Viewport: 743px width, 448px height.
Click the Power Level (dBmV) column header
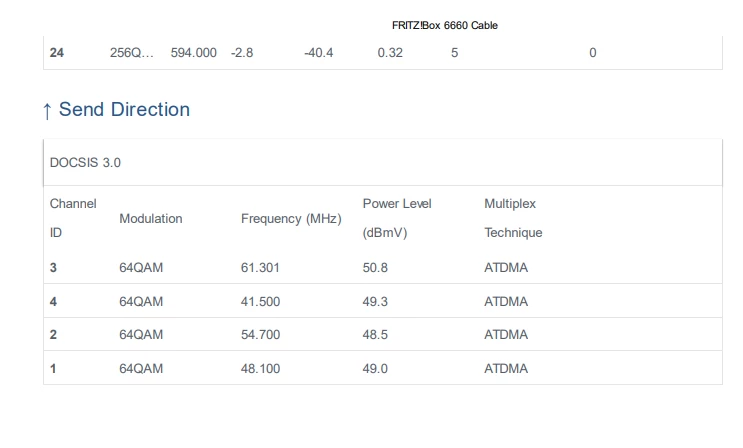[x=397, y=218]
